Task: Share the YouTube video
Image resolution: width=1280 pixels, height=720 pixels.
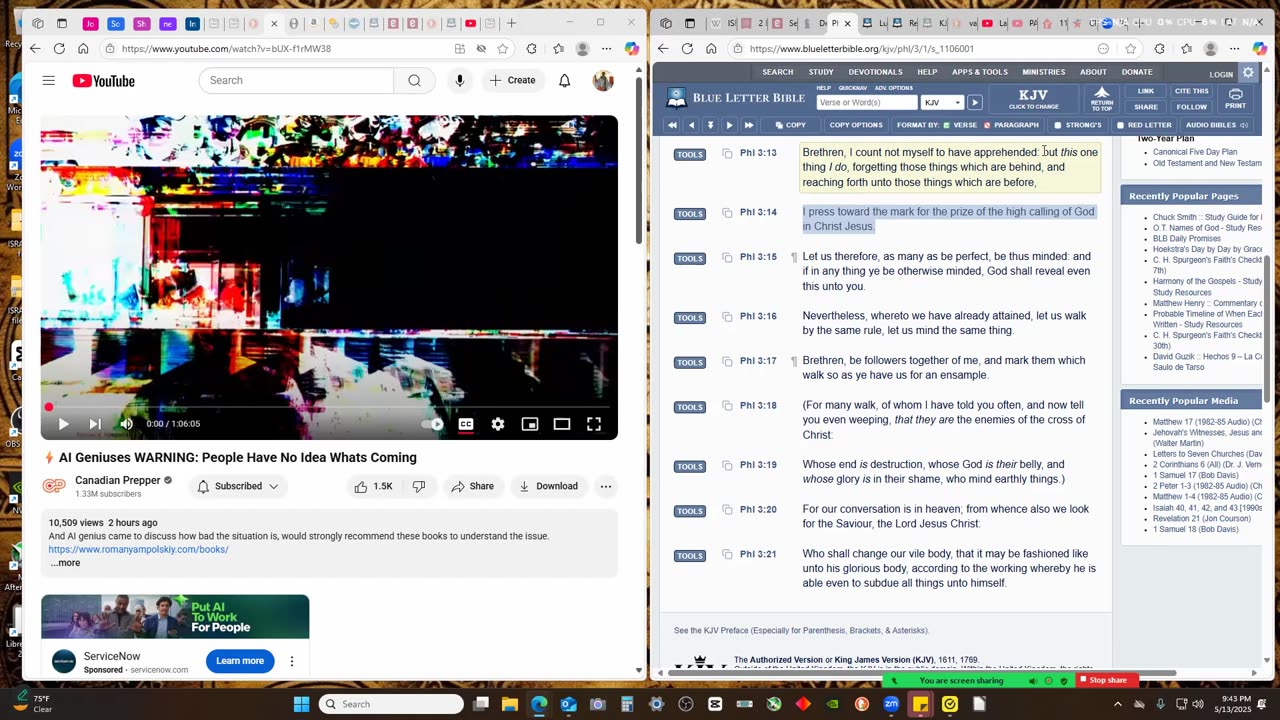Action: pyautogui.click(x=472, y=486)
